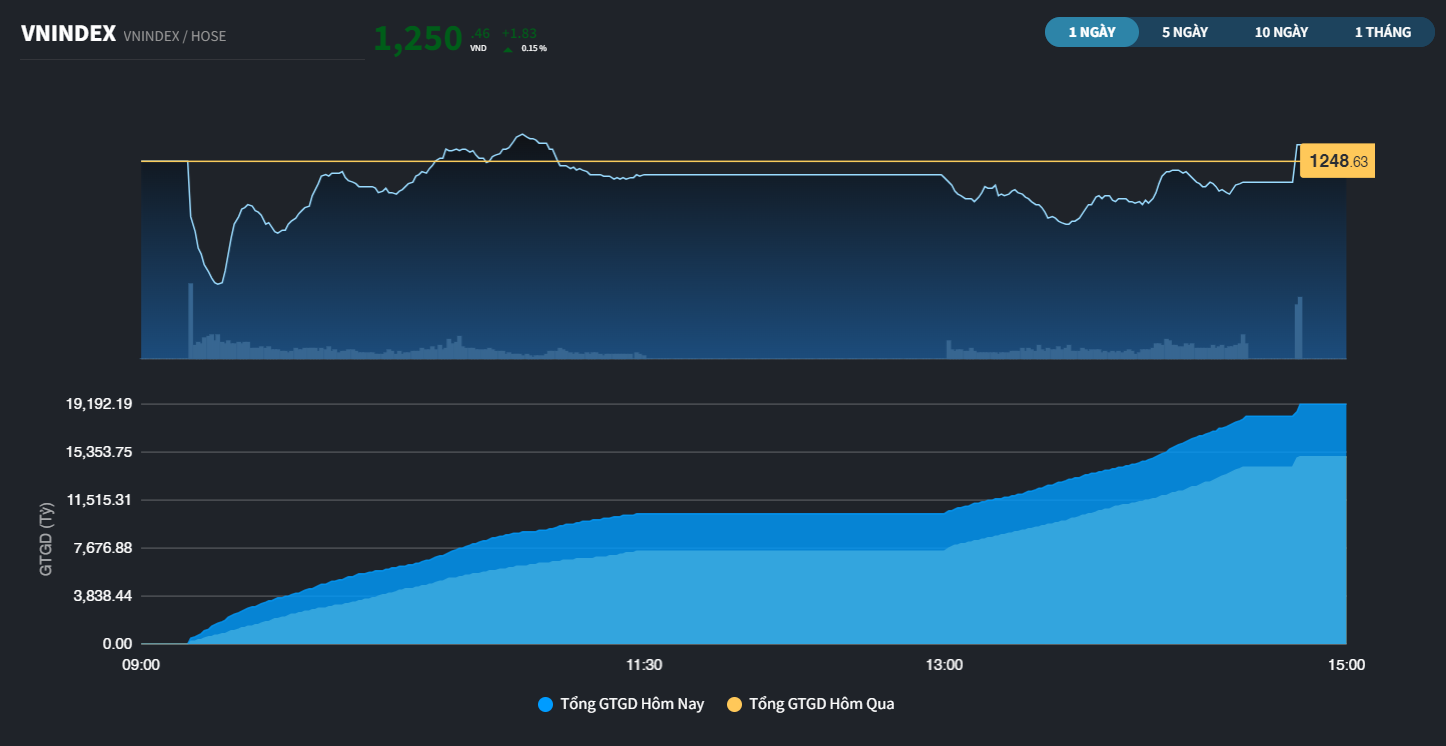
Task: Click the VNINDEX / HOSE exchange subtitle
Action: (175, 36)
